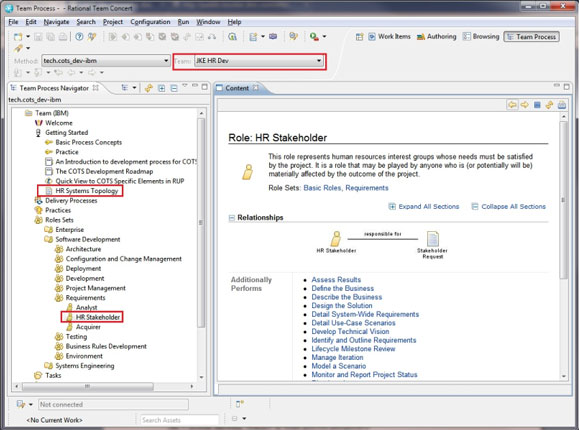The height and width of the screenshot is (430, 580).
Task: Click the search magnifier toolbar icon
Action: point(232,37)
